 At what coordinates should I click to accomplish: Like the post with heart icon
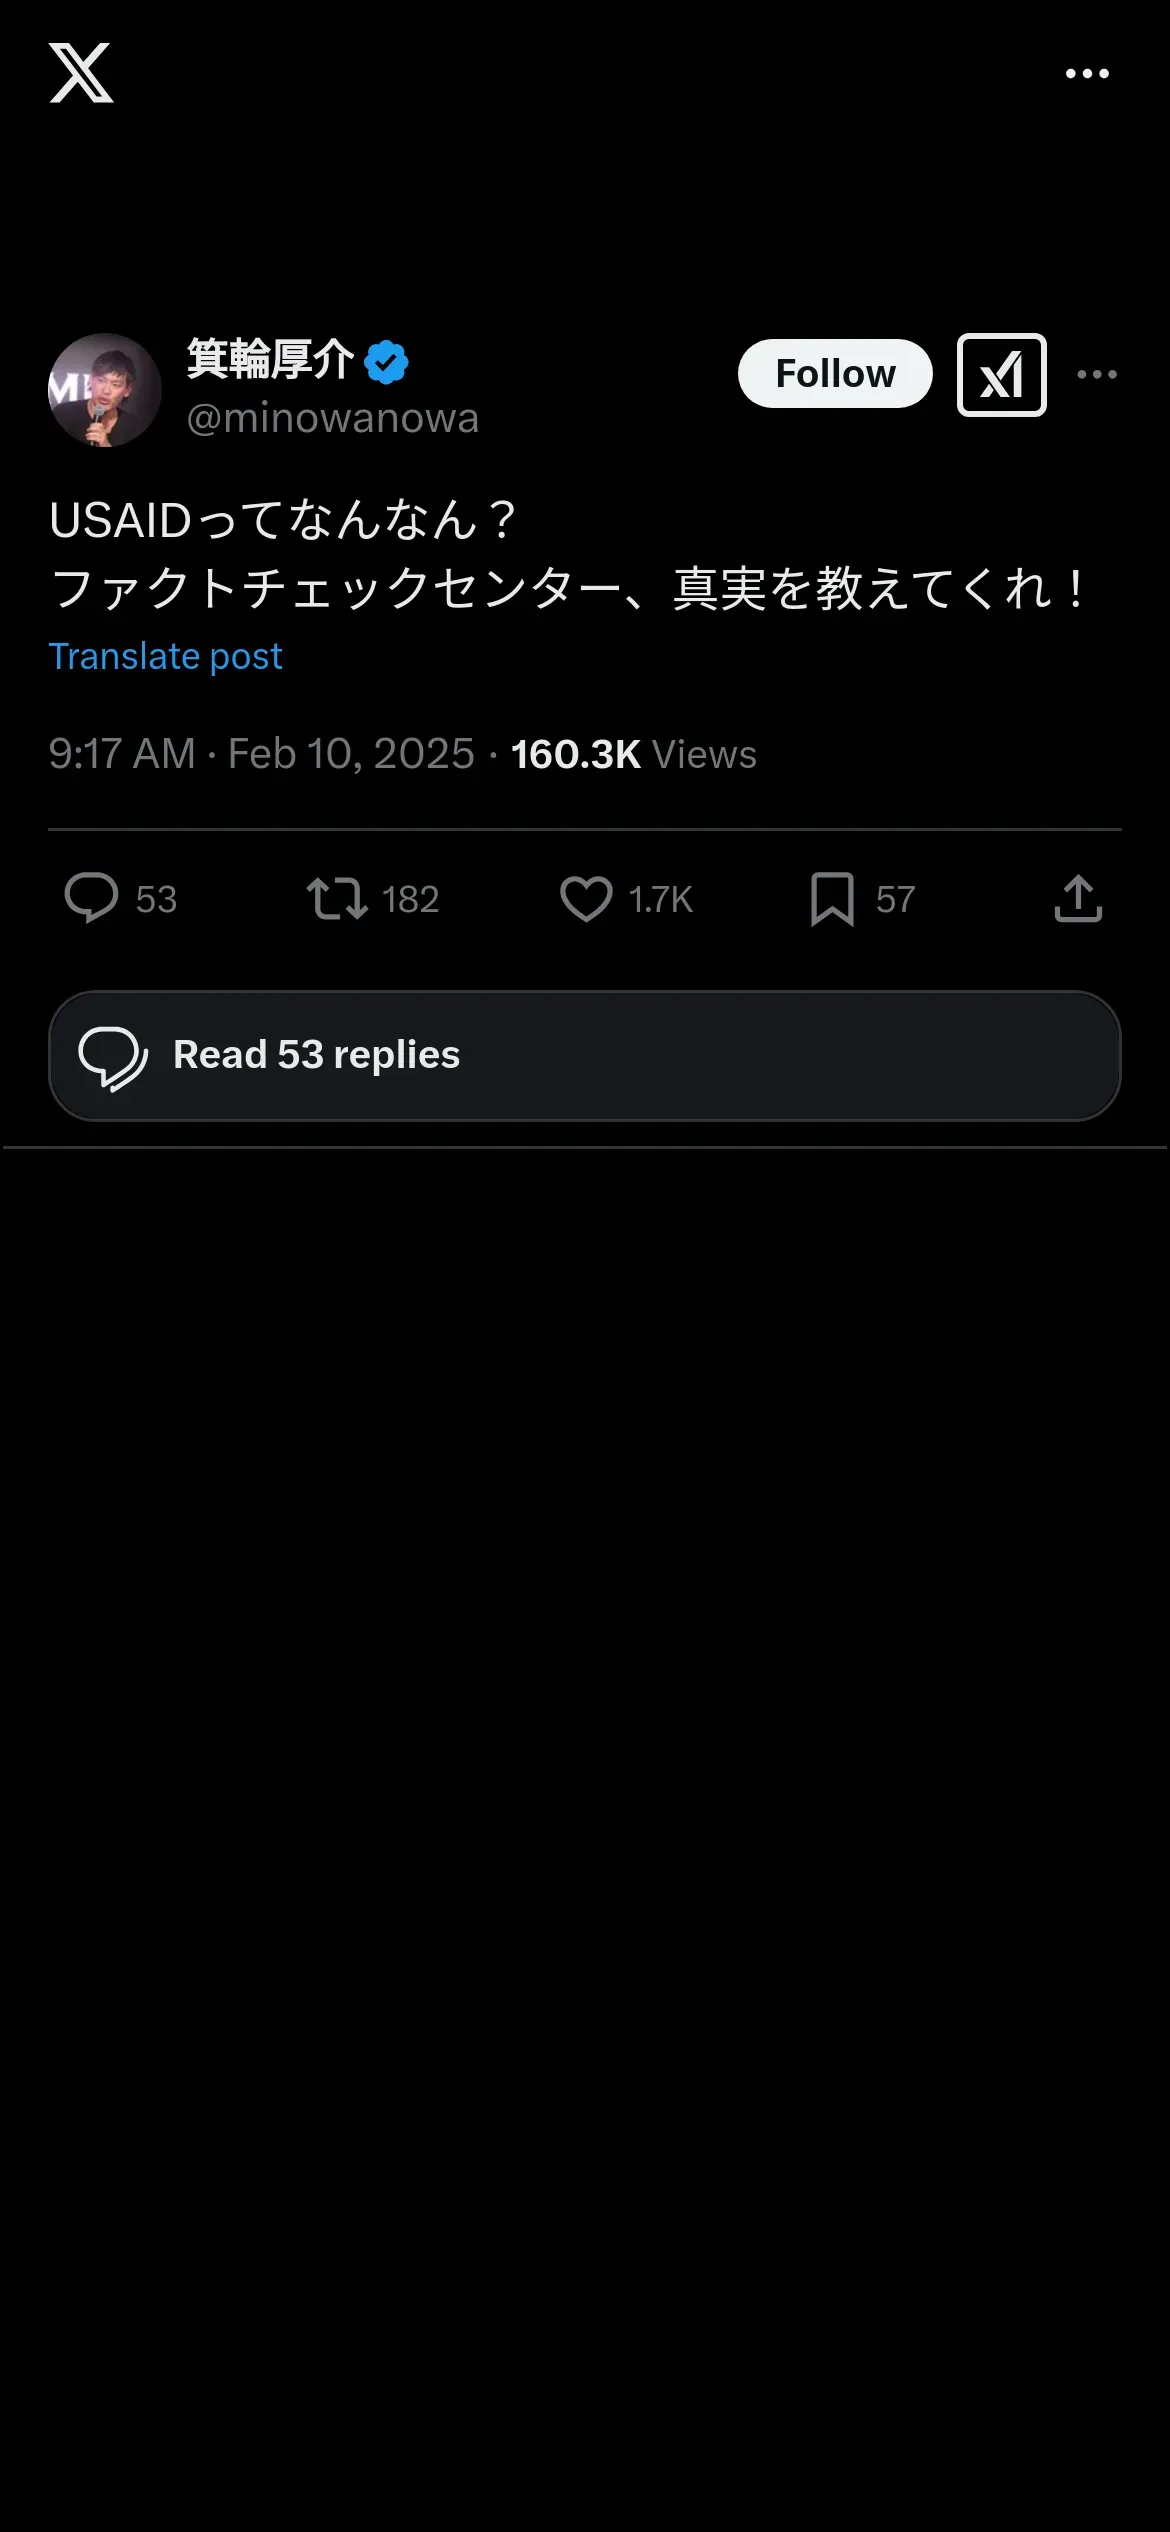click(x=586, y=898)
